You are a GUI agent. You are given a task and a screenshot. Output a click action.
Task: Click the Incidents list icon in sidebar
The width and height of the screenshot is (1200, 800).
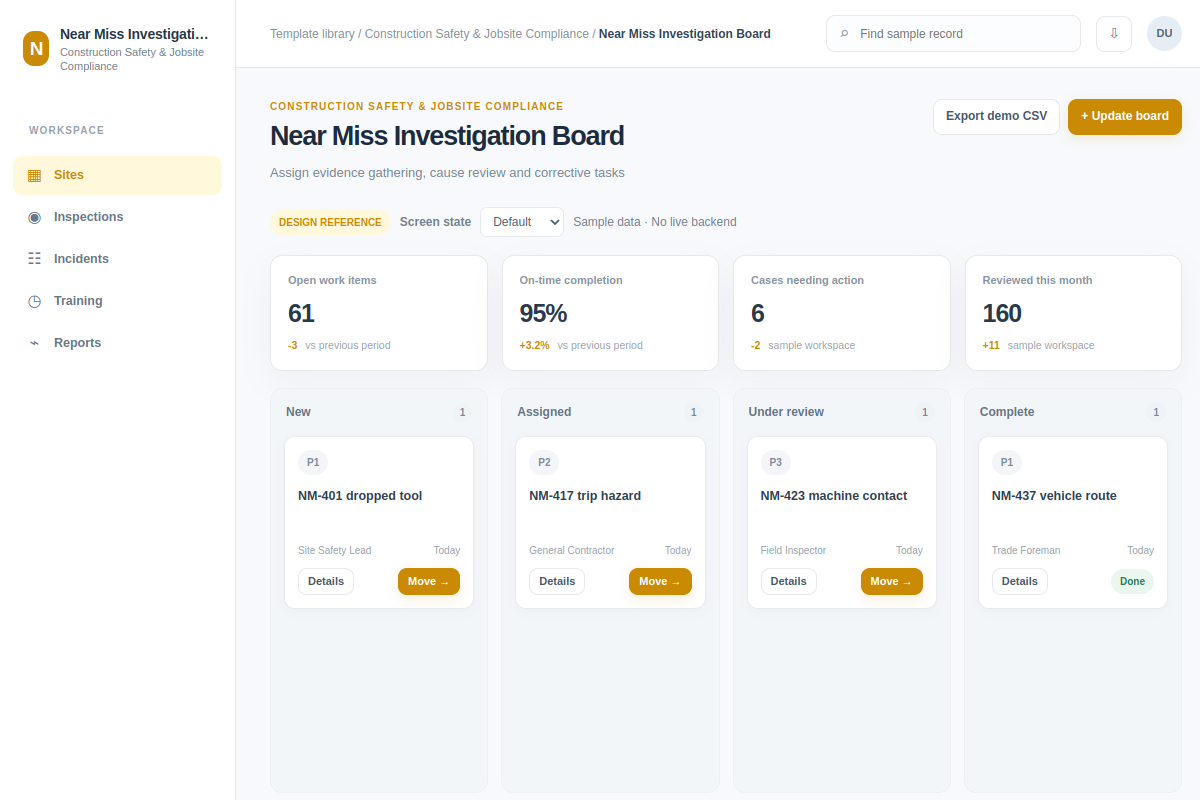point(35,259)
